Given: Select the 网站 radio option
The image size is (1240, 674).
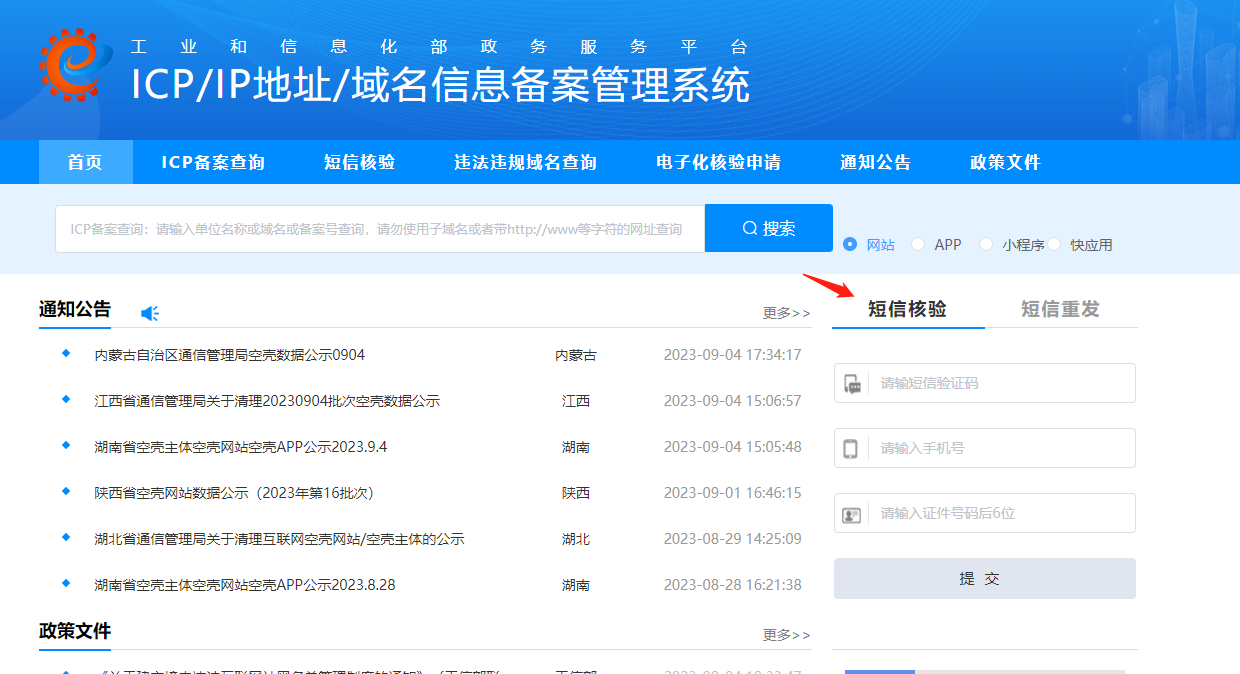Looking at the screenshot, I should (x=851, y=244).
